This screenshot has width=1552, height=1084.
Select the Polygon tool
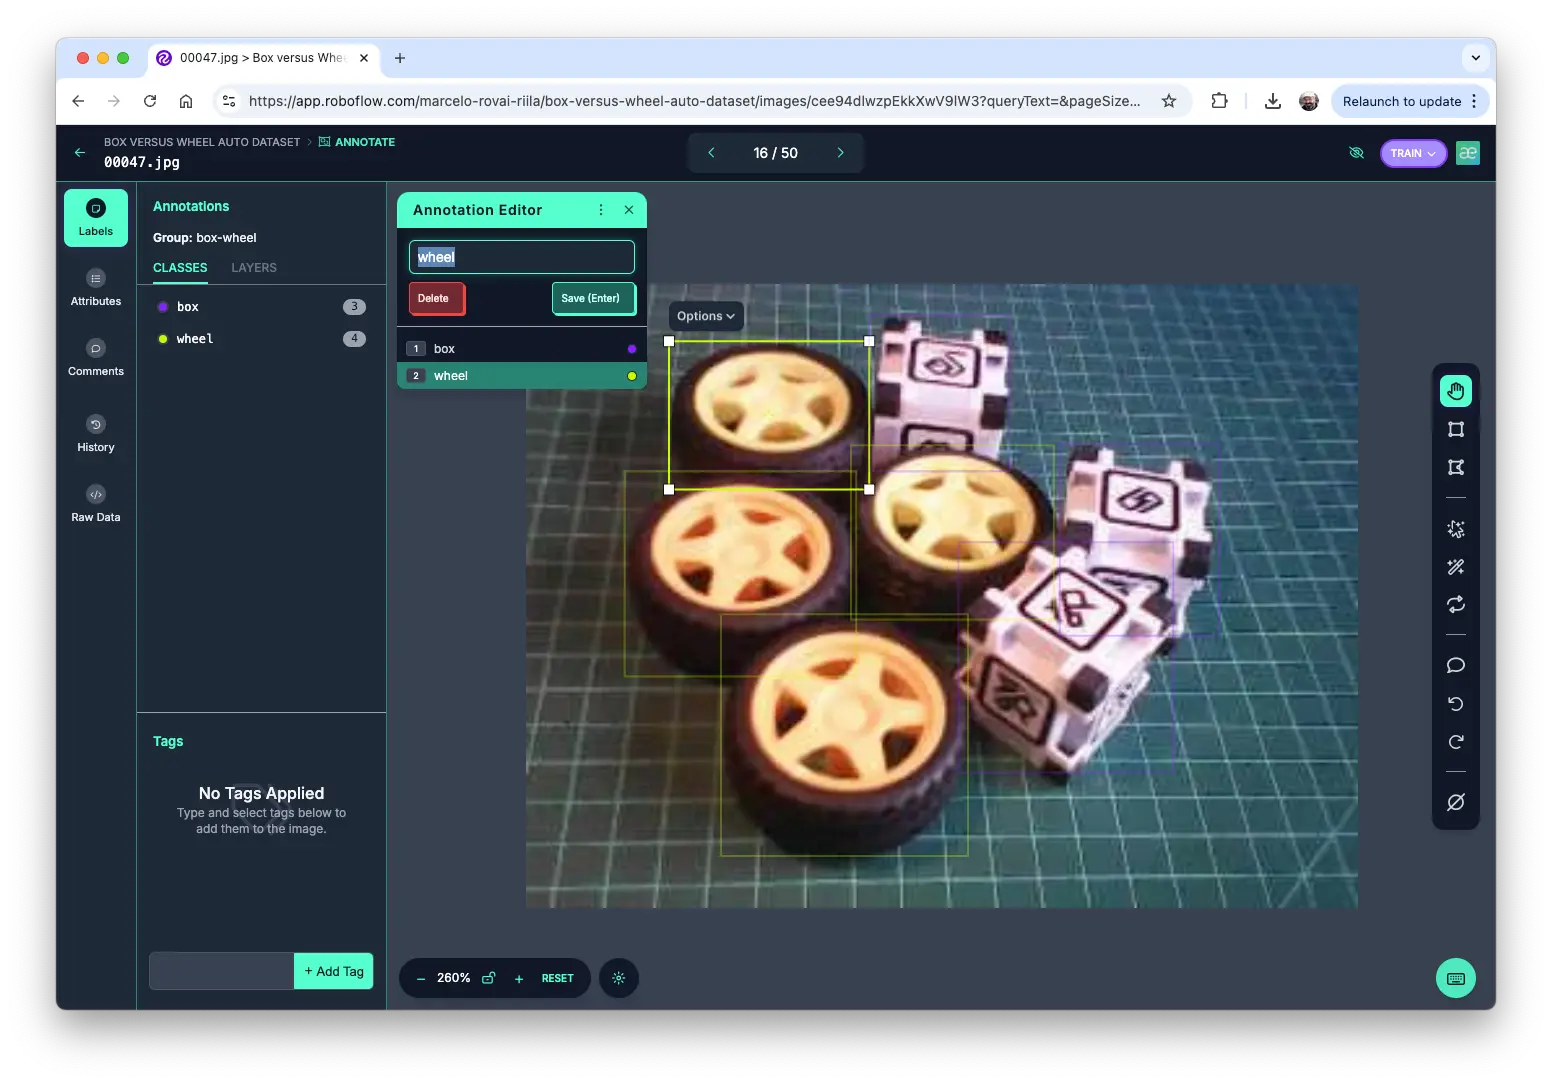coord(1455,467)
